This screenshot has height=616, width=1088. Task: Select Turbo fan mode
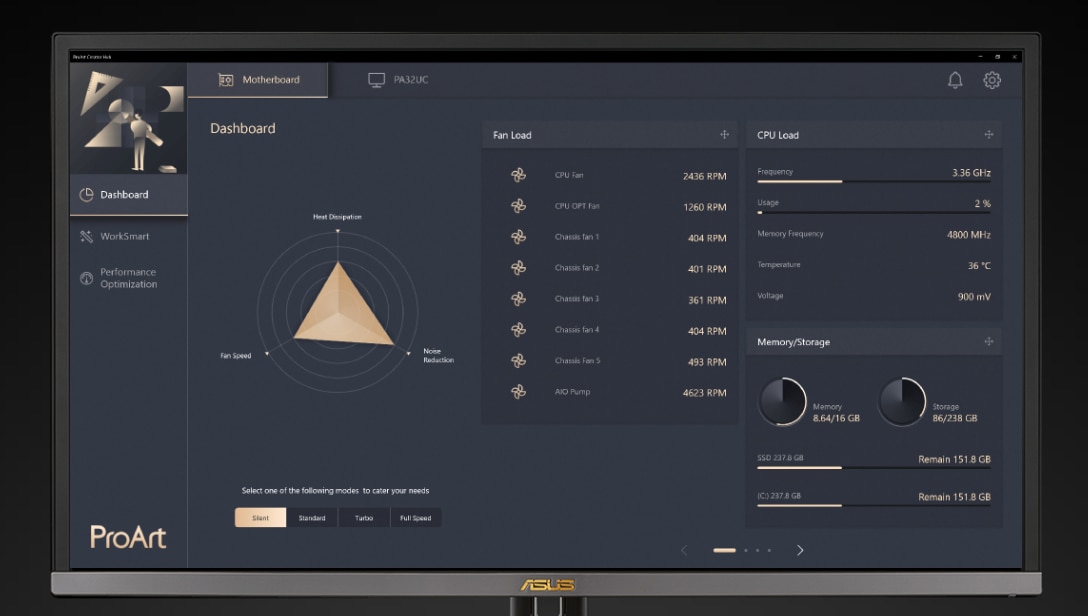point(364,518)
